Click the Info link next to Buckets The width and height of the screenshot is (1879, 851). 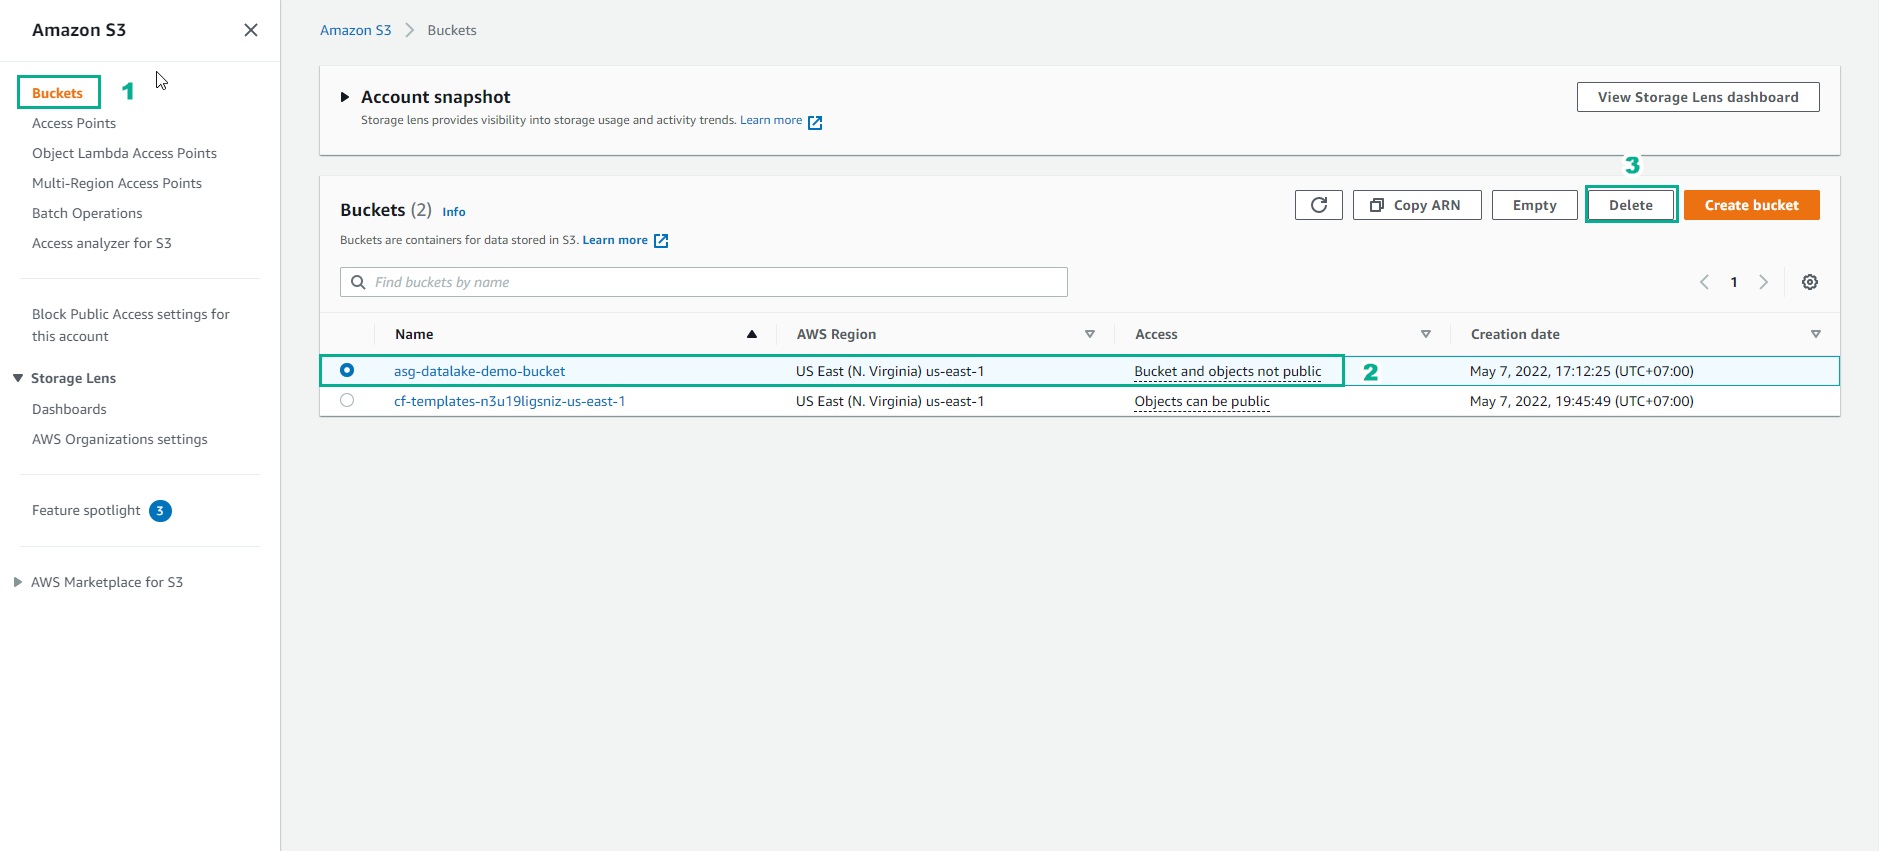pos(454,212)
